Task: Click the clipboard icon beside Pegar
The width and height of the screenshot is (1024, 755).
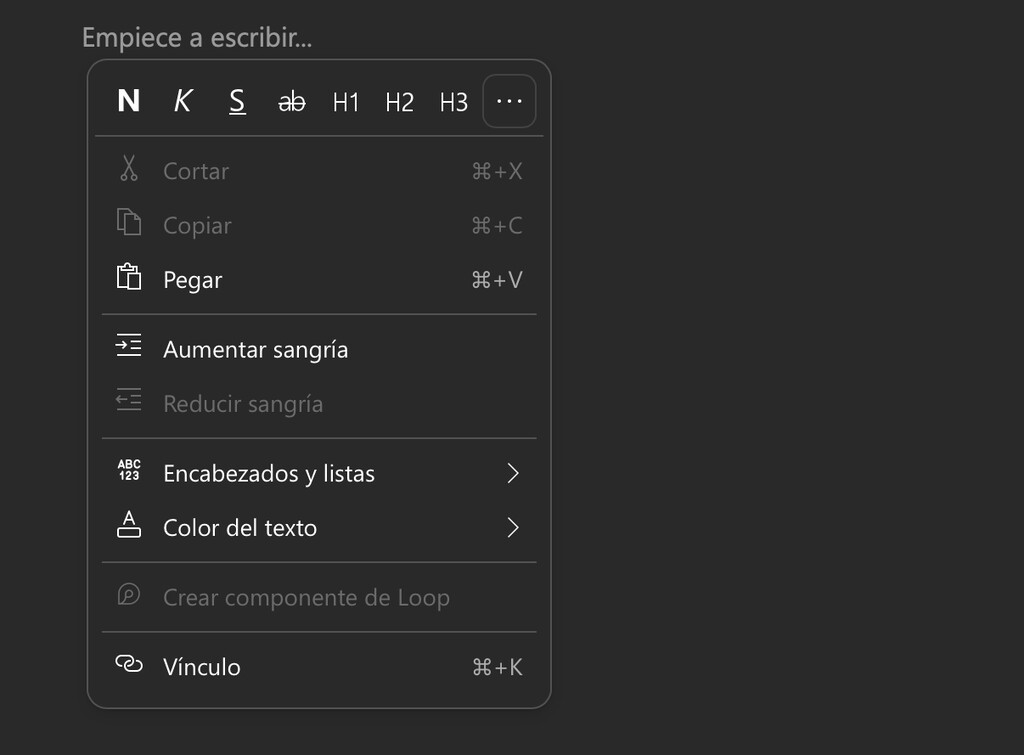Action: 128,278
